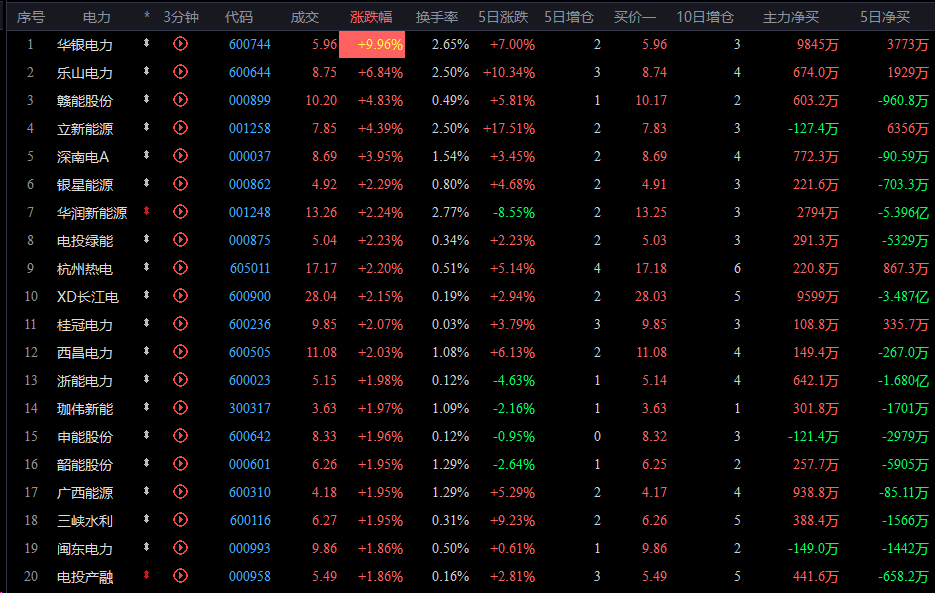Open stock code 600900 link
The image size is (935, 593).
click(249, 296)
